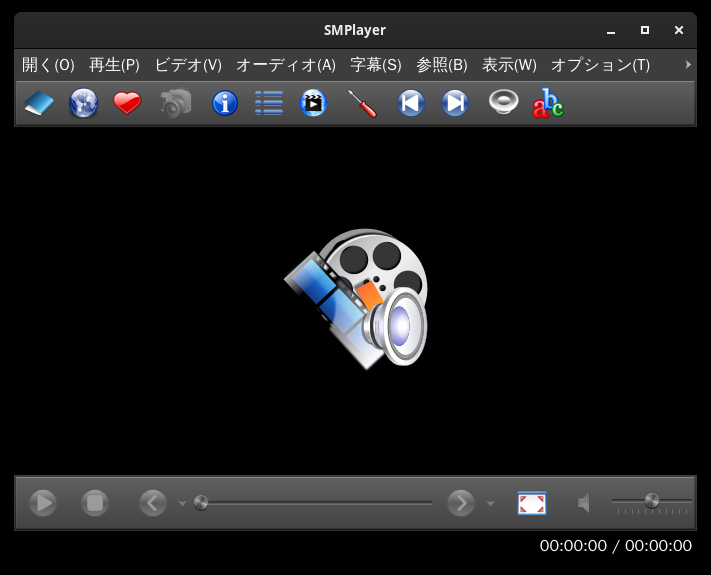Jump to next track in toolbar

click(455, 103)
